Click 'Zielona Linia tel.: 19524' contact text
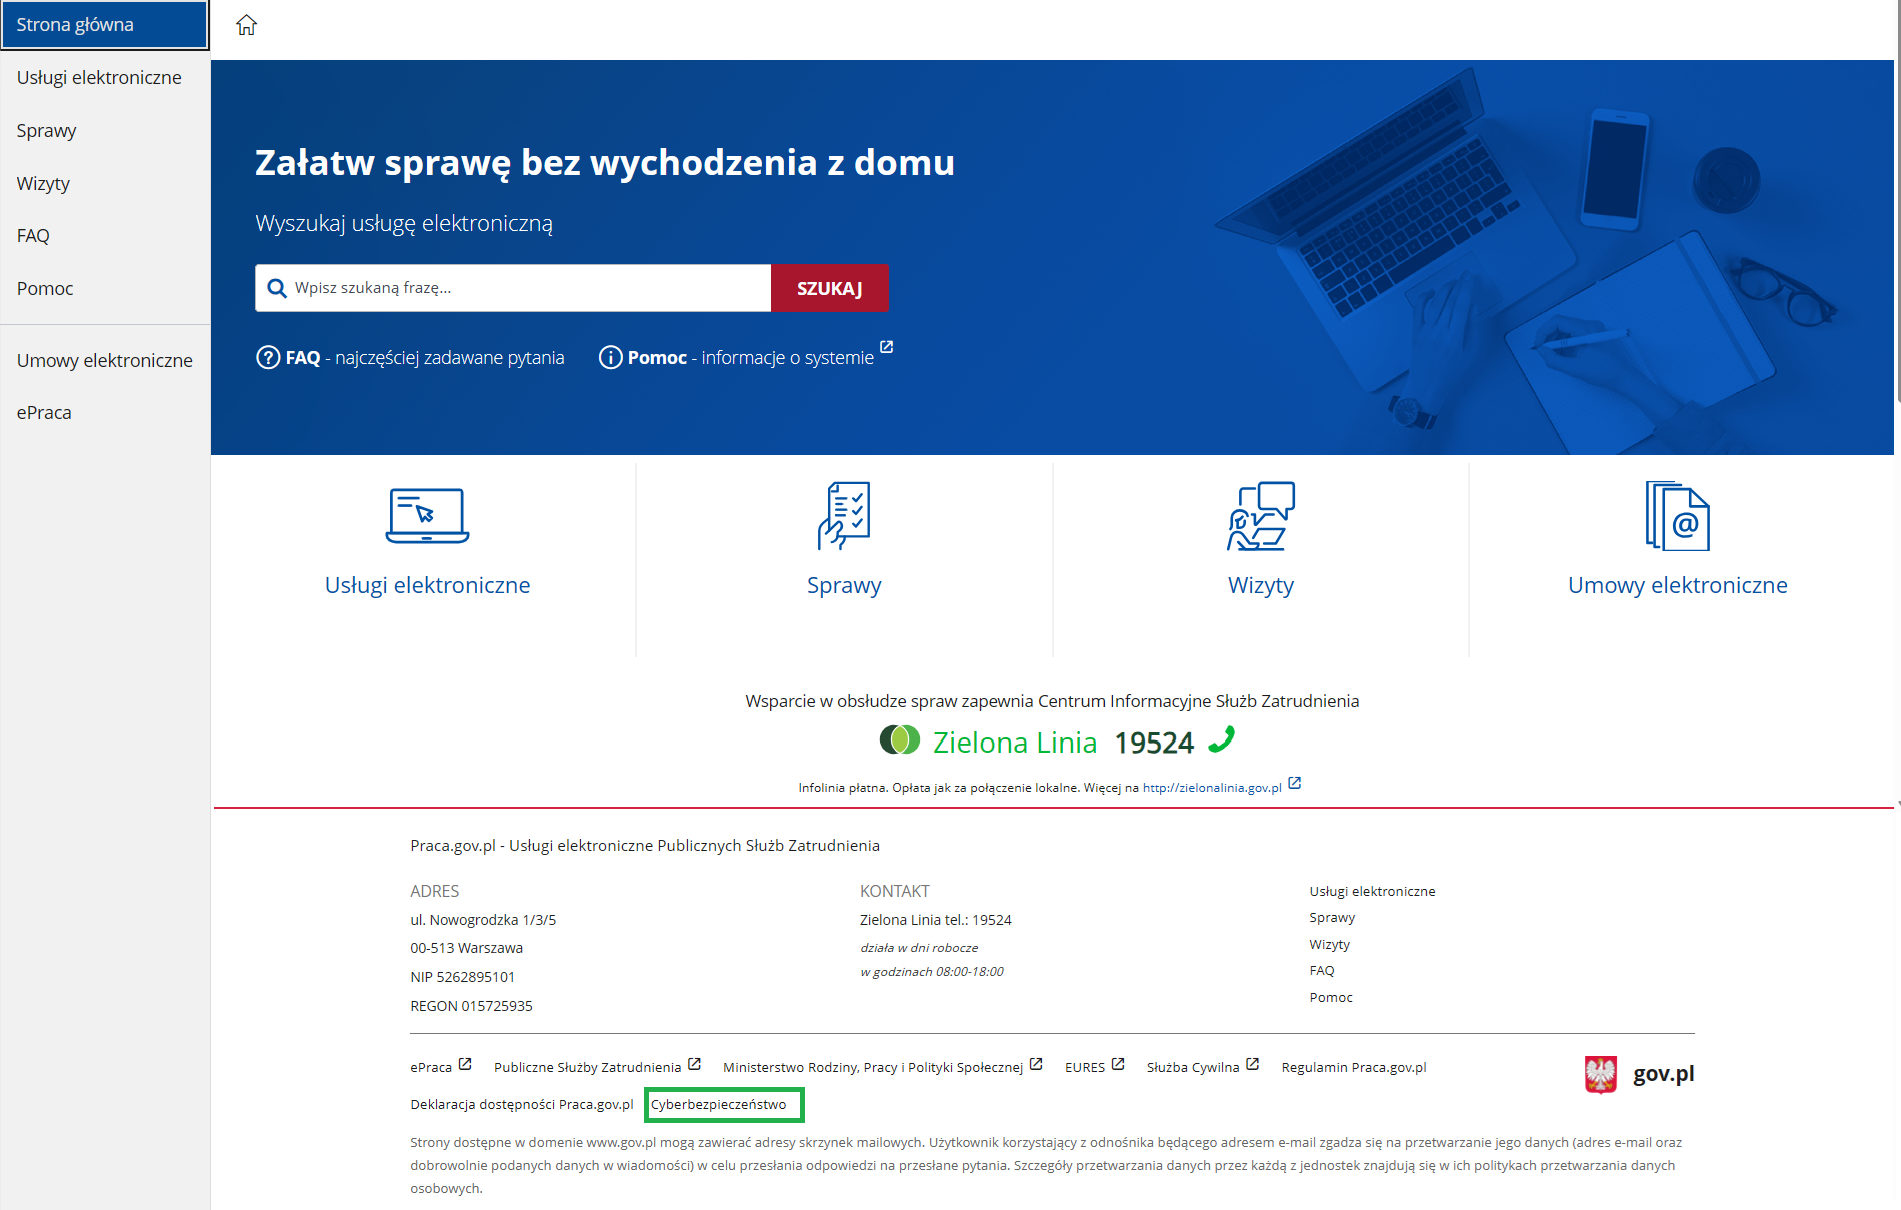 click(936, 920)
